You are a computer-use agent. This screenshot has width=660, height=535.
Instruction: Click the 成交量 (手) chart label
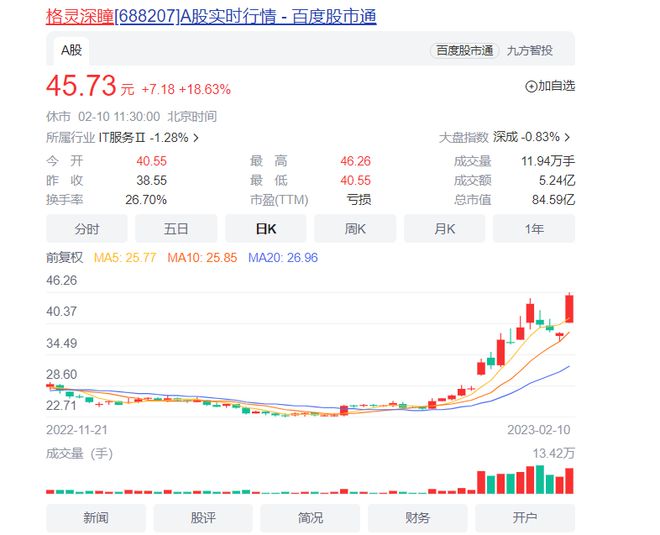[x=79, y=453]
